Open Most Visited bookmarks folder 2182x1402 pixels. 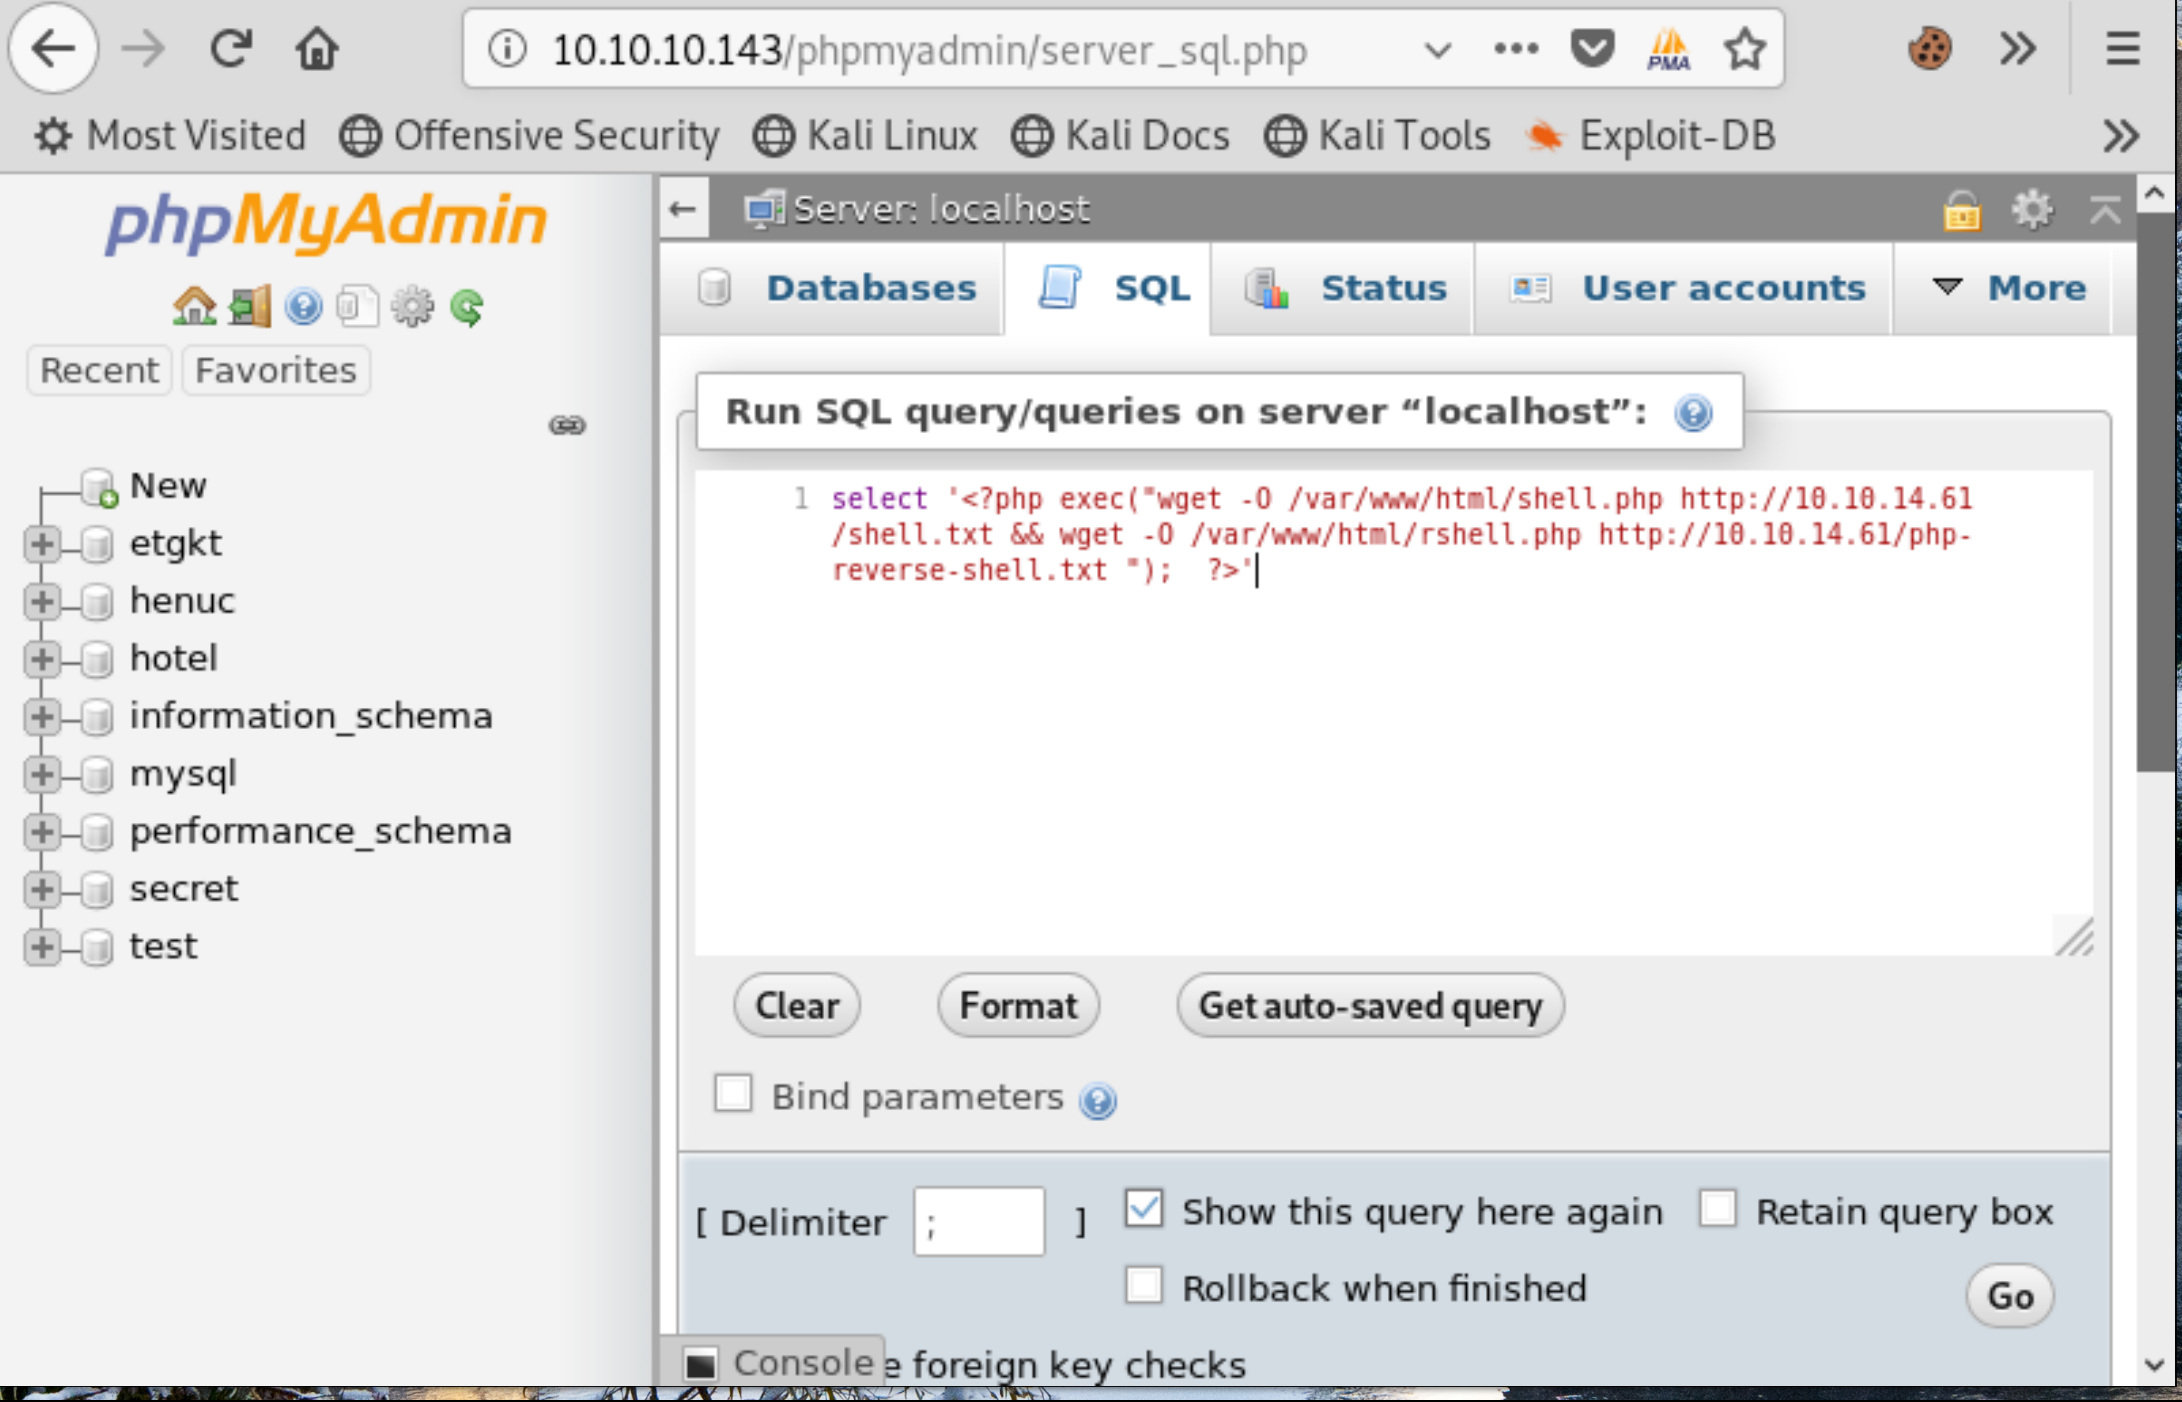tap(170, 135)
